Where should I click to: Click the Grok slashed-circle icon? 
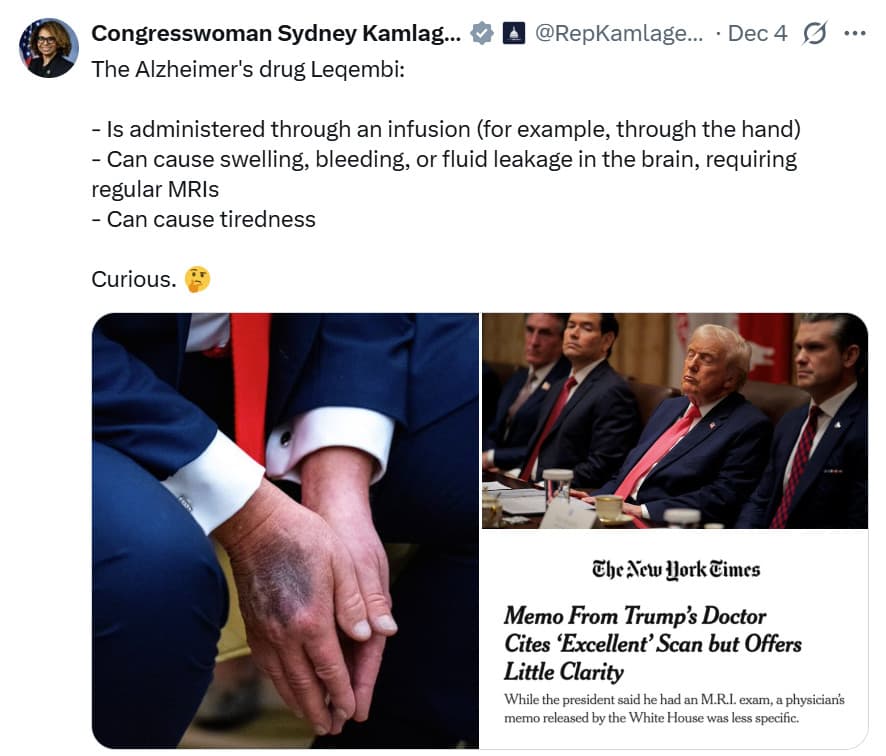[x=815, y=33]
